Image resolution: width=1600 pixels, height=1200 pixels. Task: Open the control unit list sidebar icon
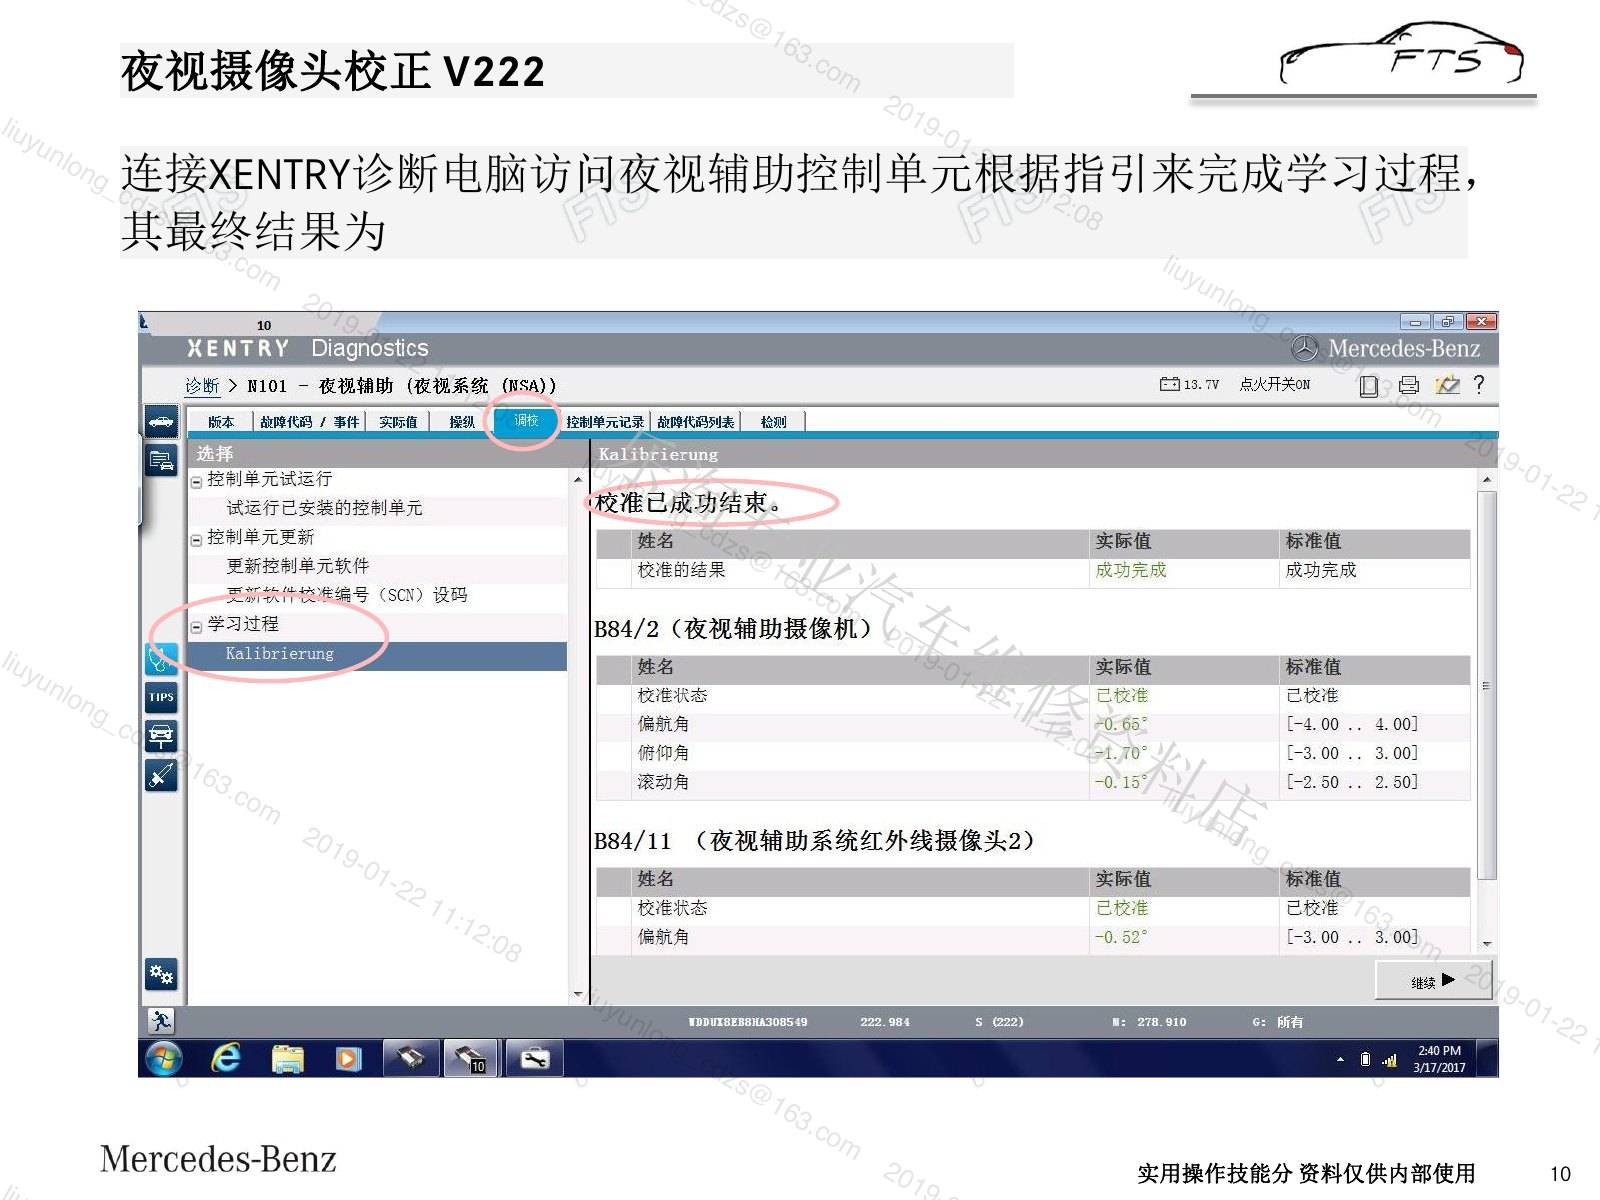pos(161,460)
